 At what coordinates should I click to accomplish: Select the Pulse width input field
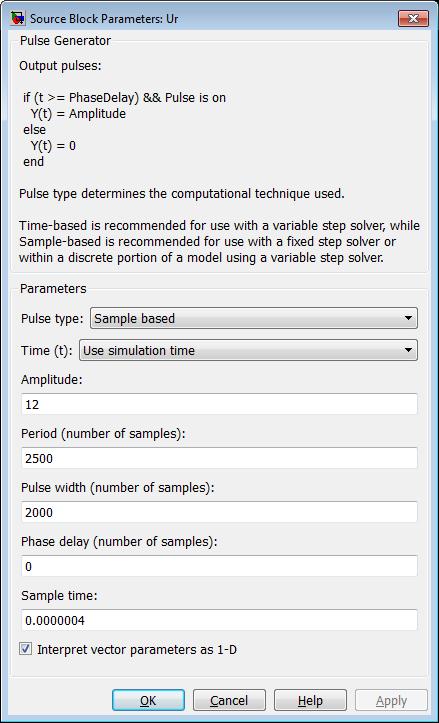[220, 512]
